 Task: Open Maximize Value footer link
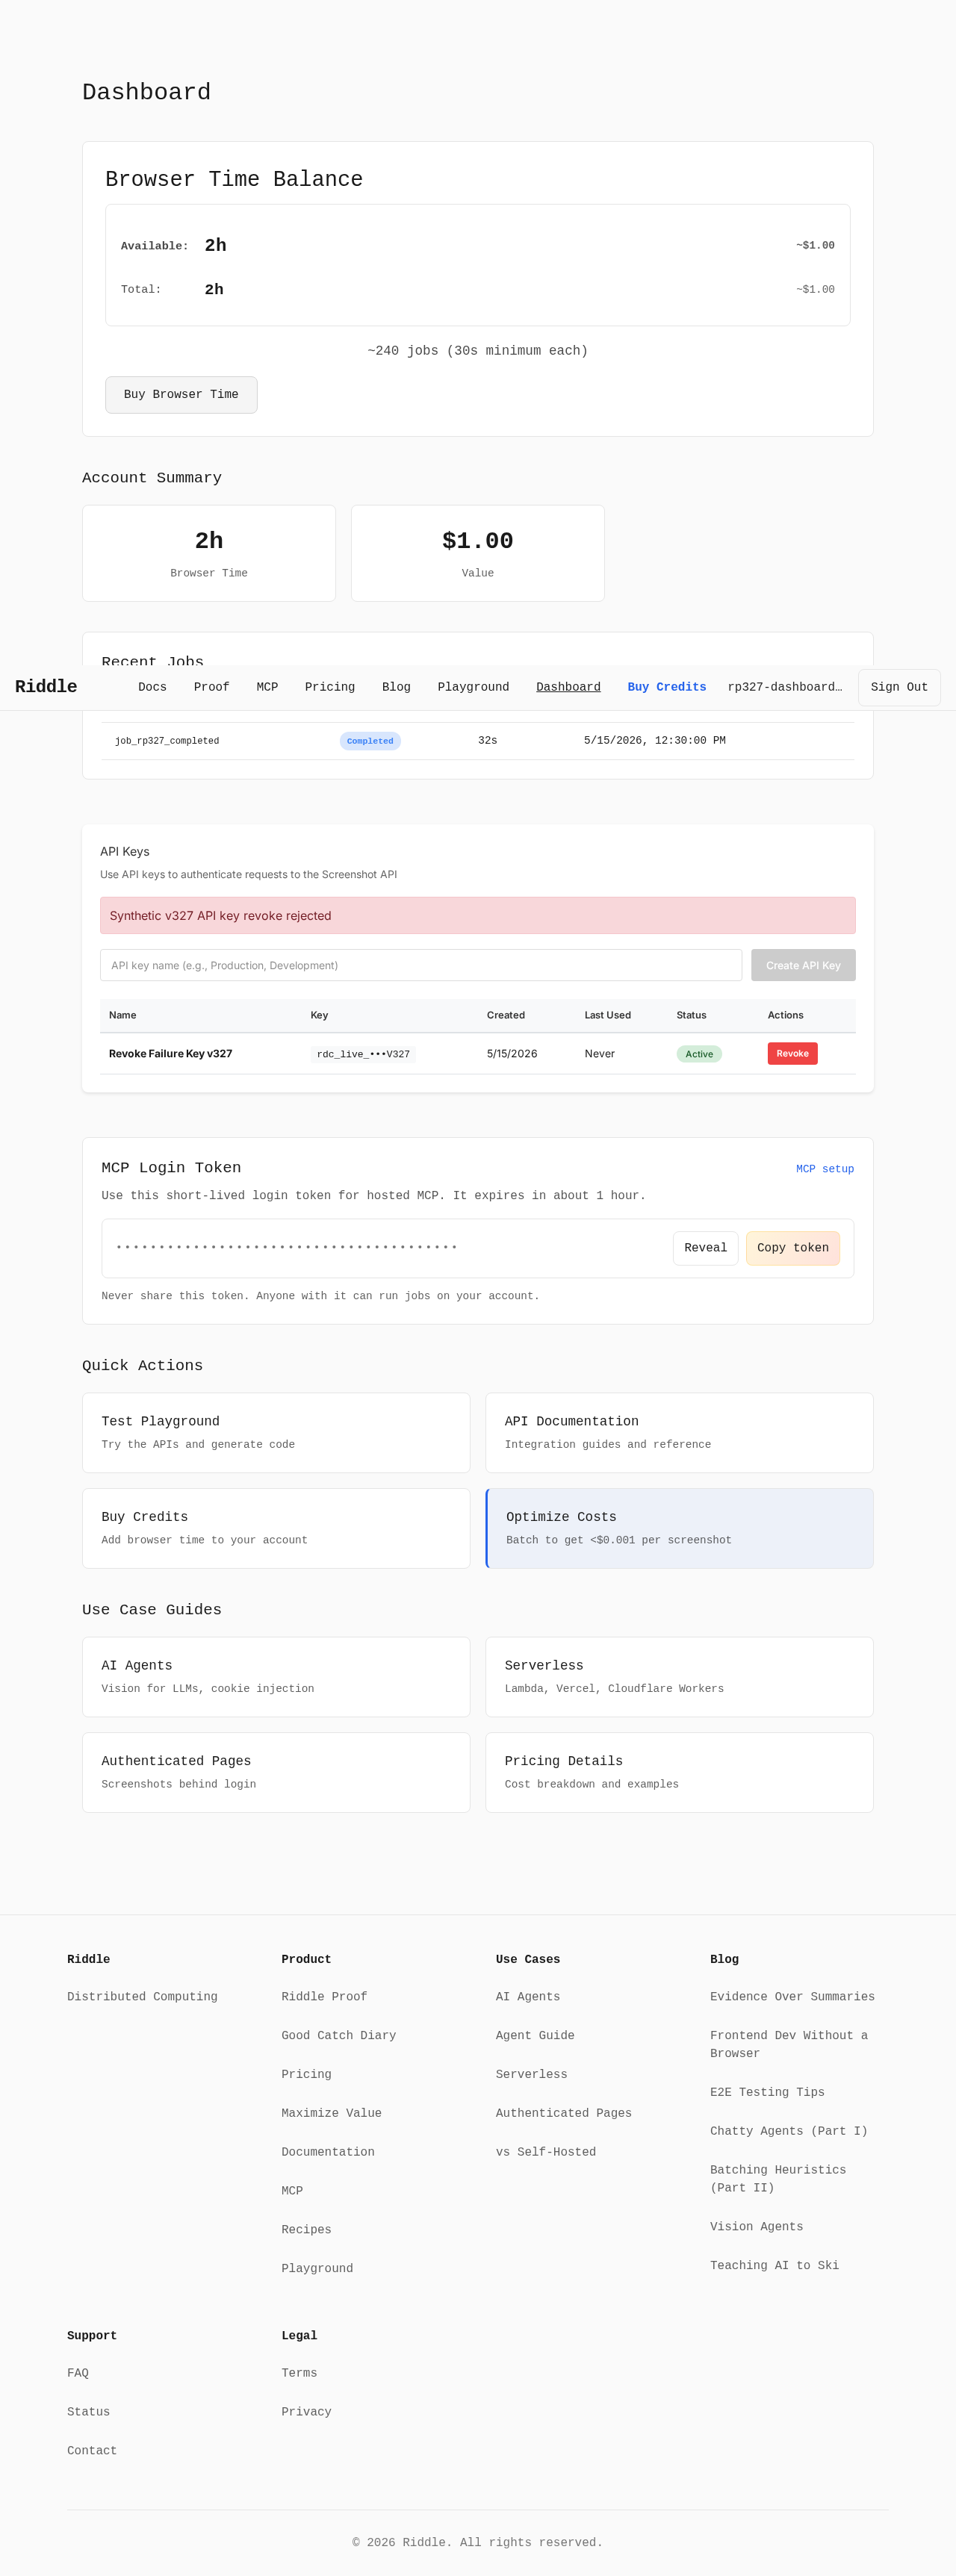point(331,2113)
